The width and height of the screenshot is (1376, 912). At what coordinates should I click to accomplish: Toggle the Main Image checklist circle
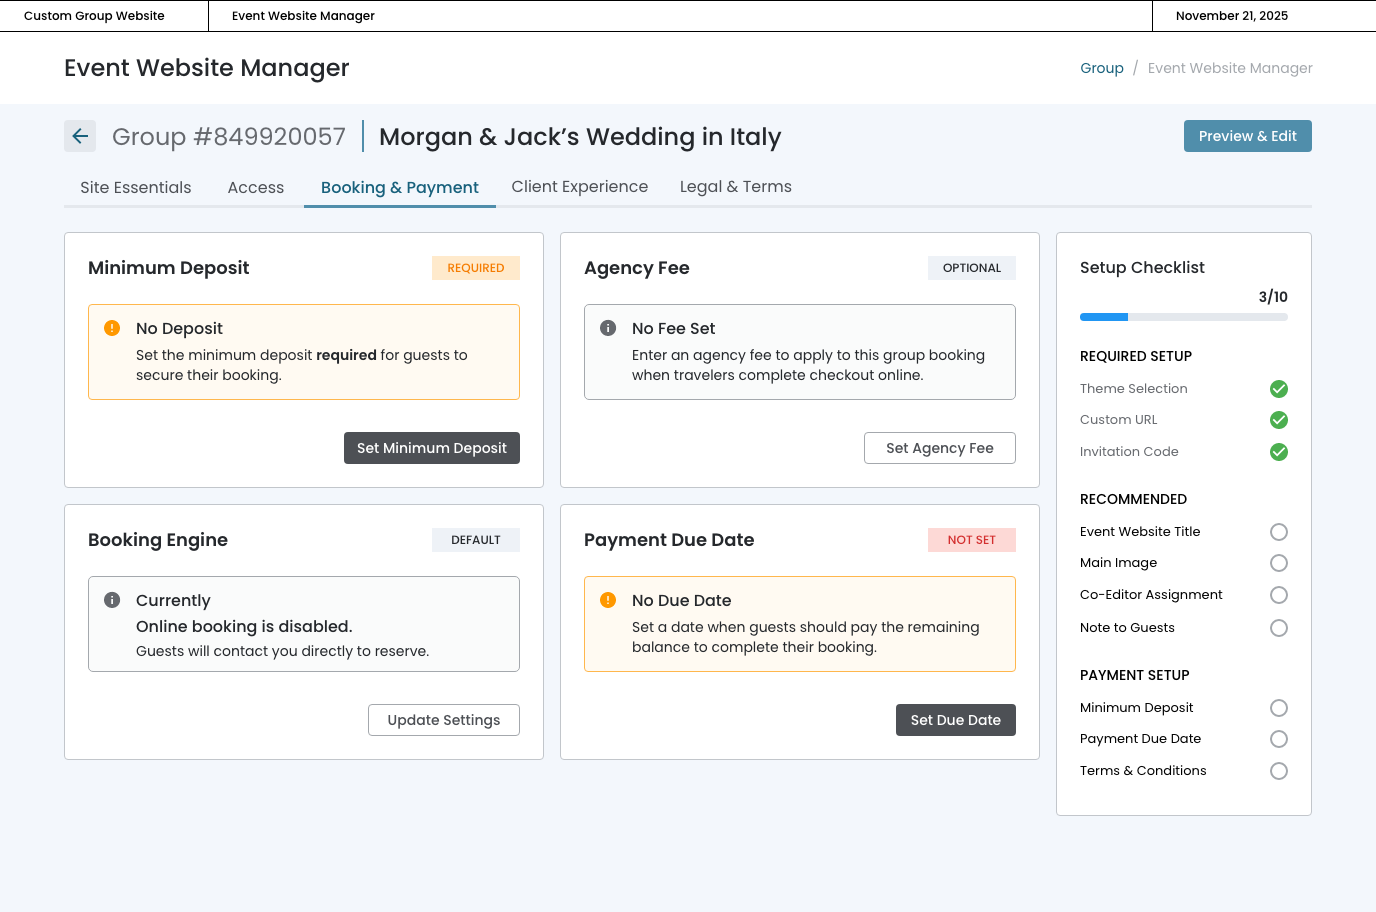pyautogui.click(x=1278, y=563)
